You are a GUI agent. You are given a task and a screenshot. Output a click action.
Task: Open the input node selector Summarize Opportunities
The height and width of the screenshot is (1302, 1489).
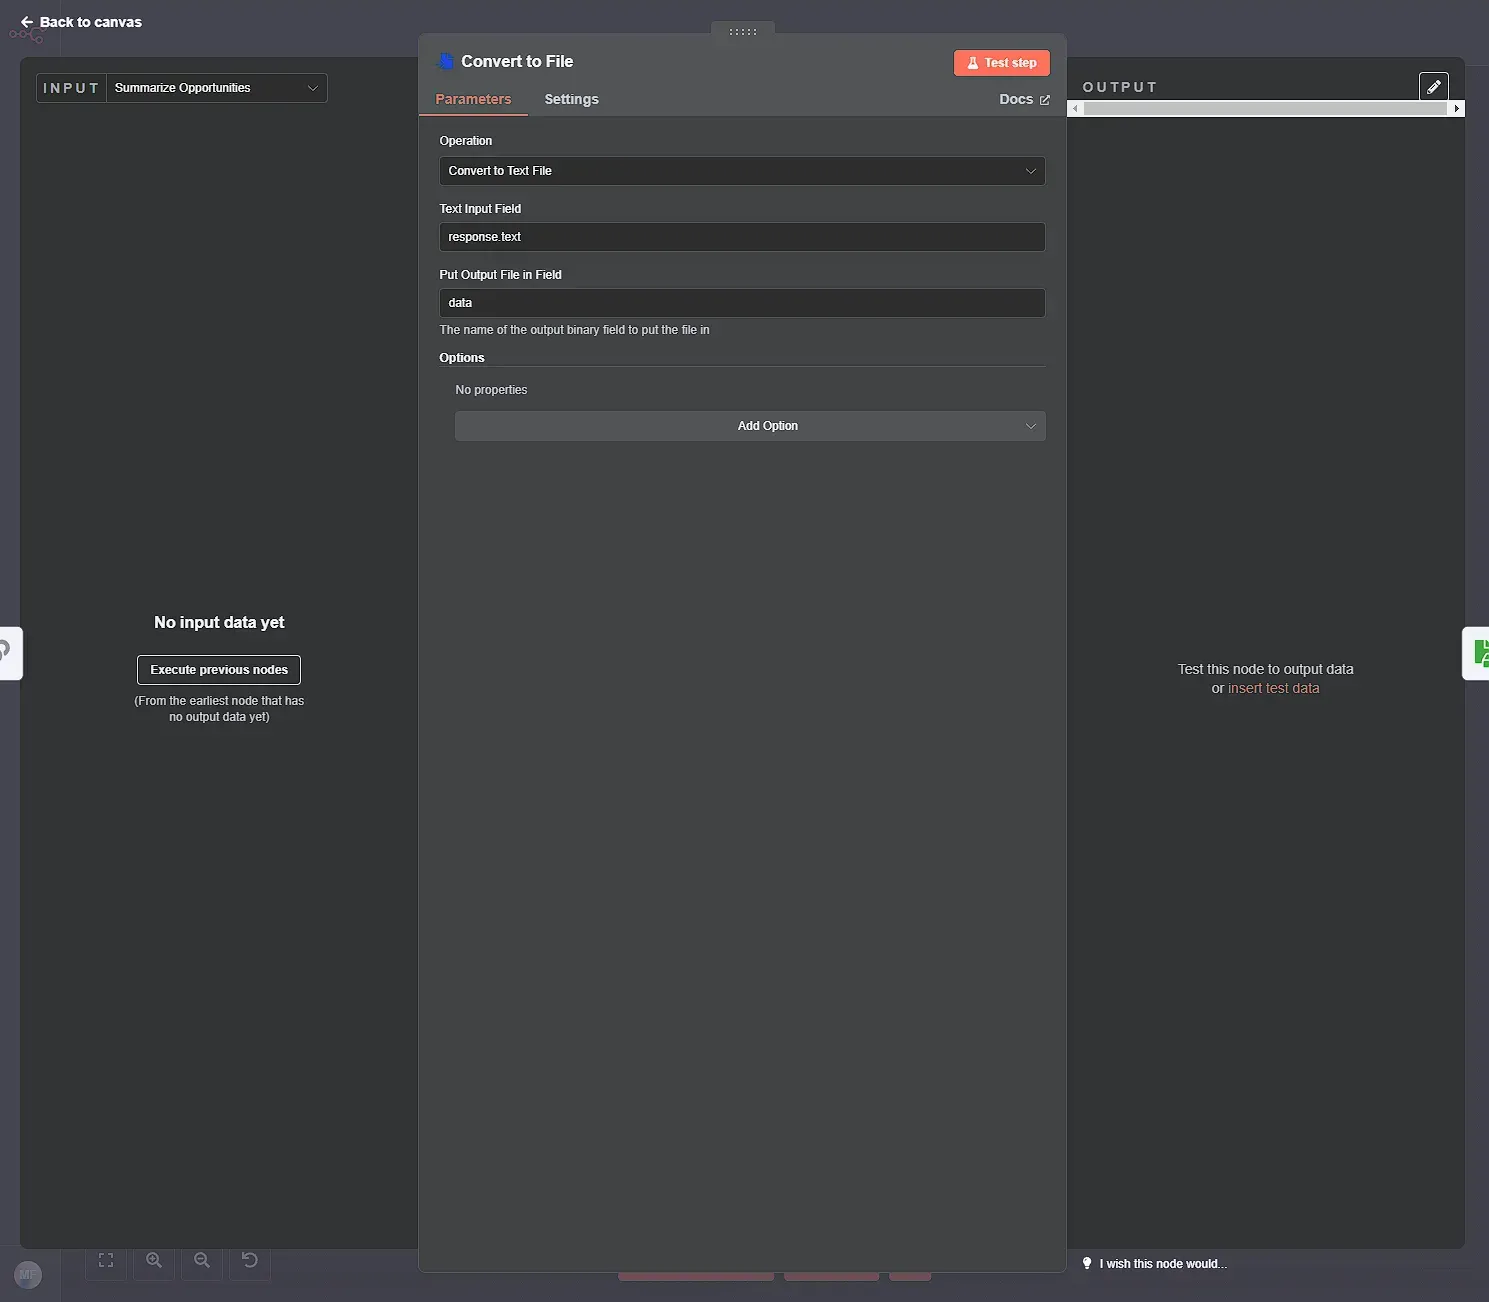point(217,88)
